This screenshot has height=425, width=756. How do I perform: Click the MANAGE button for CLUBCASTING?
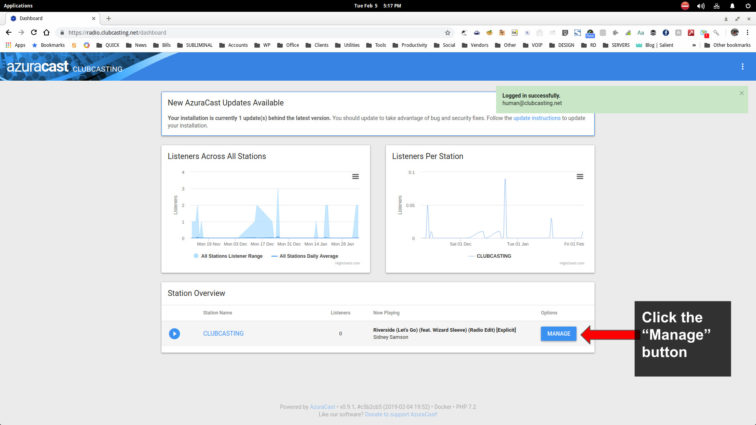point(558,333)
